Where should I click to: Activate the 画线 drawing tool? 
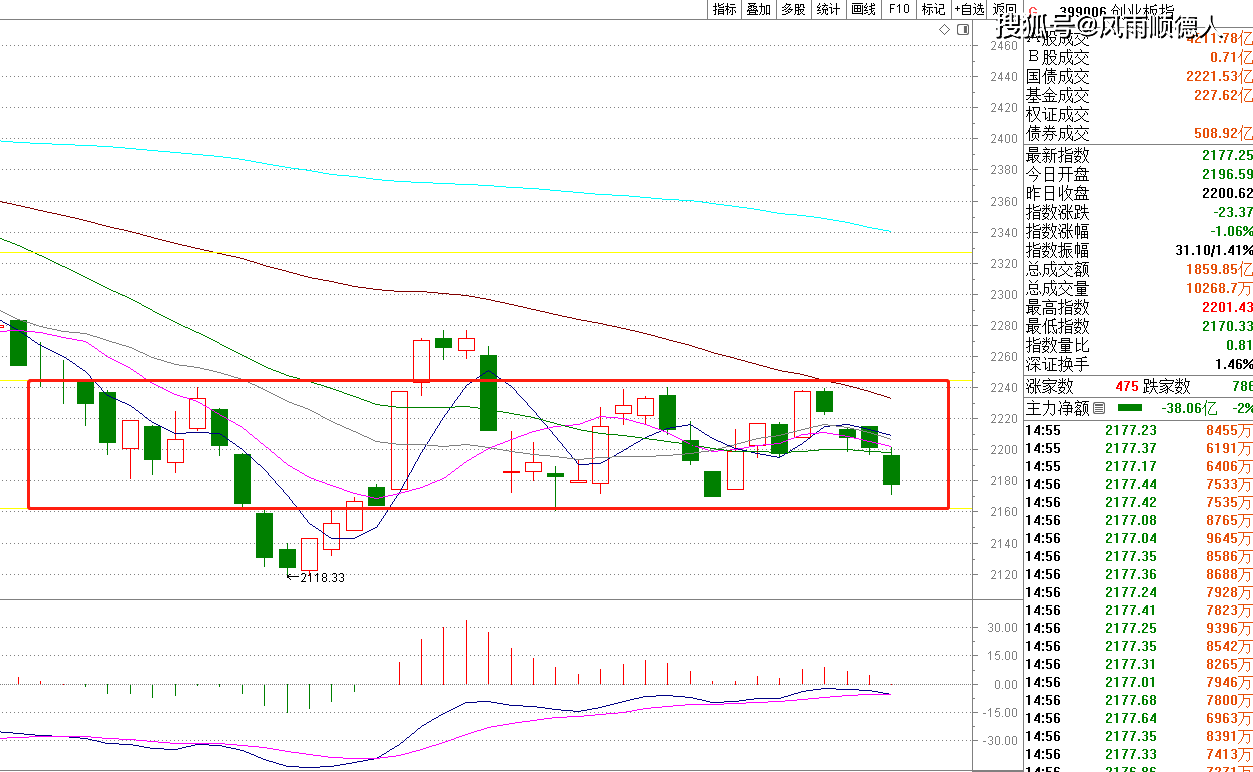click(863, 9)
